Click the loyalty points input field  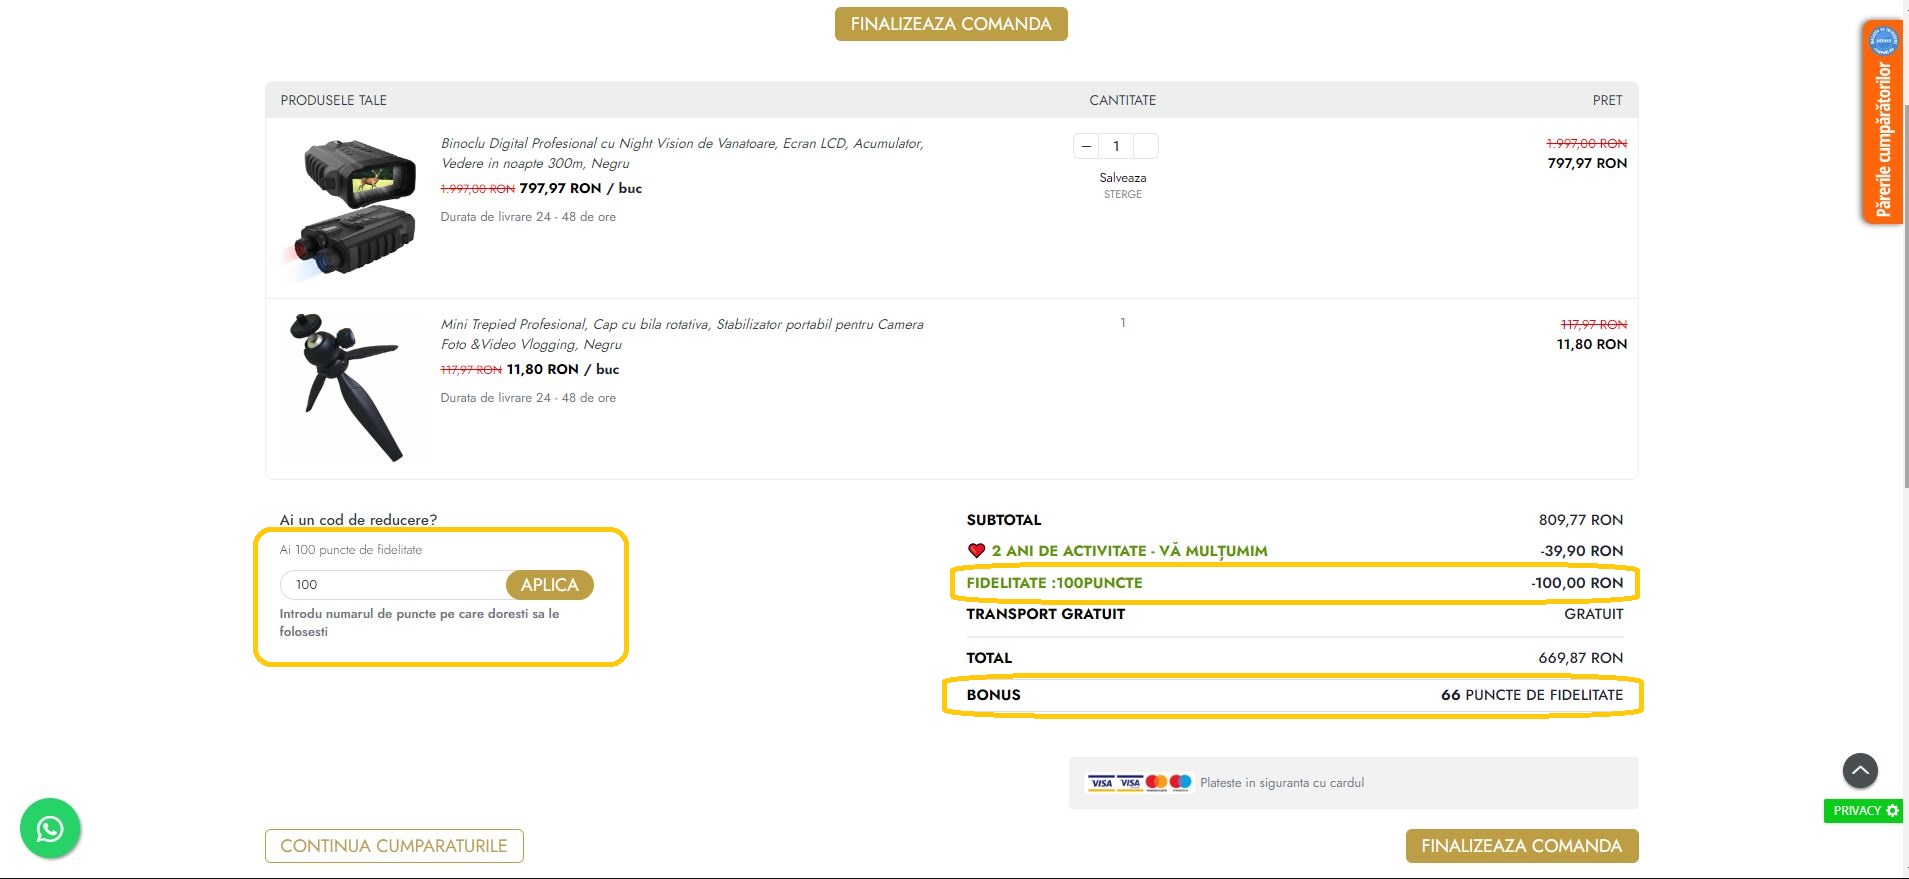coord(394,585)
